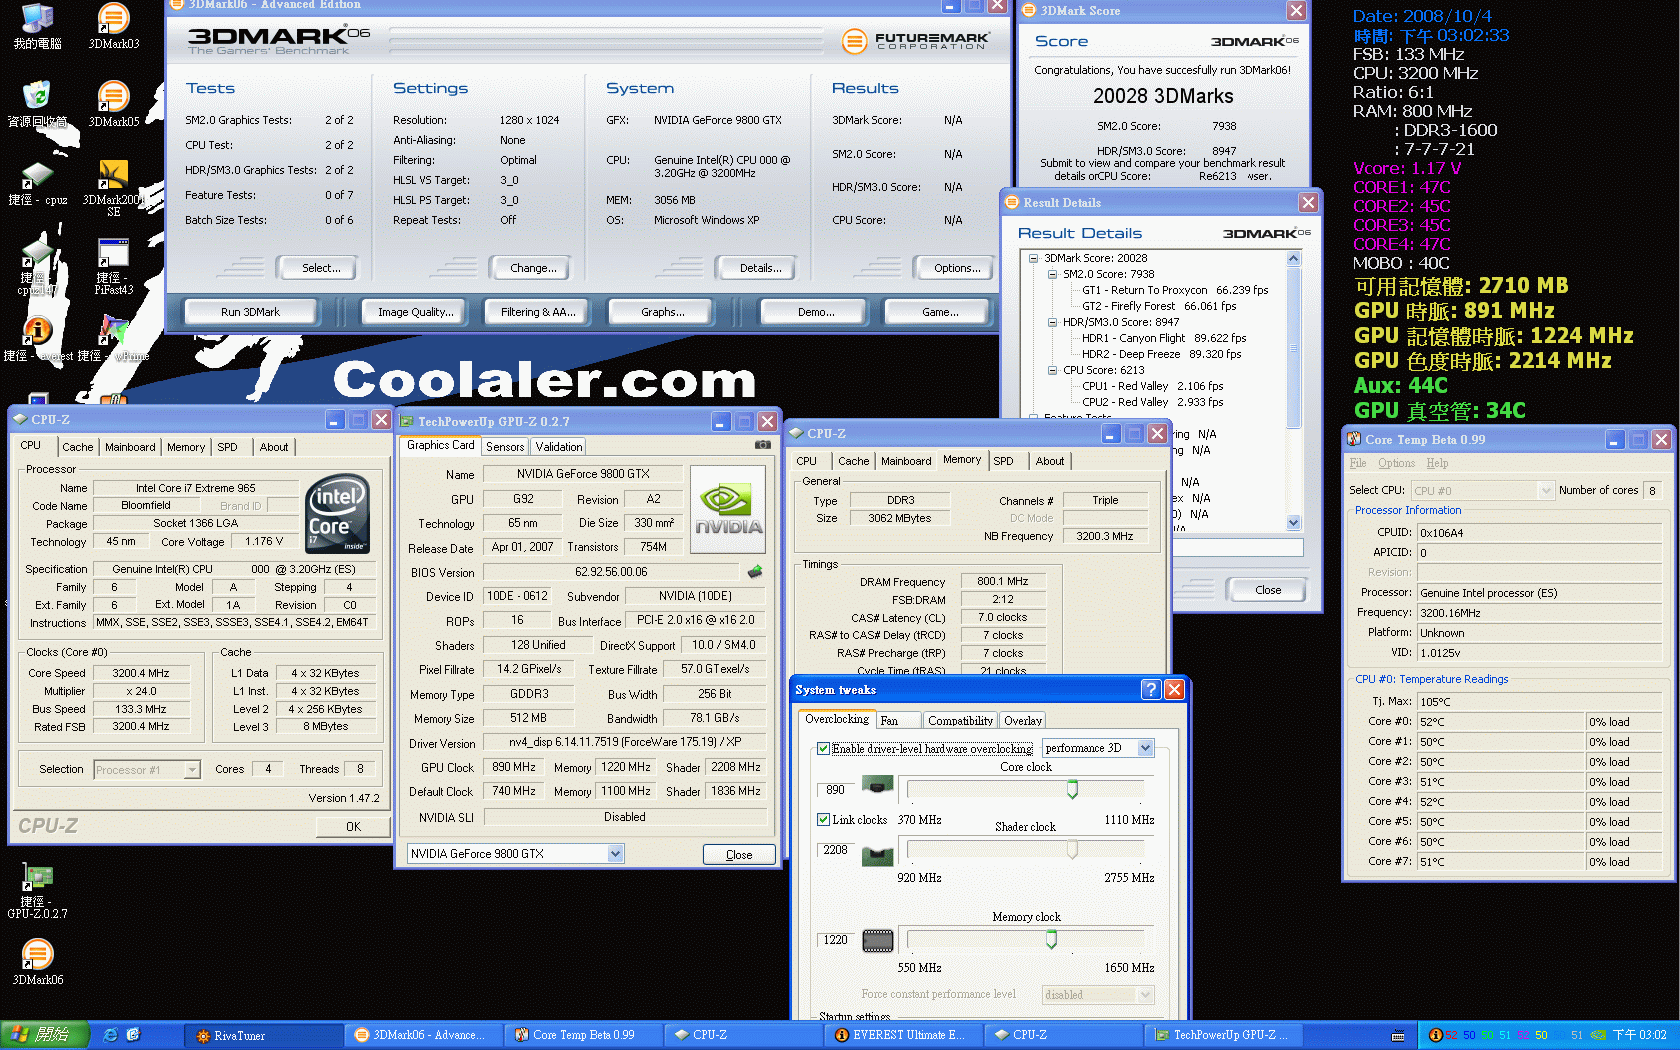Viewport: 1680px width, 1050px height.
Task: Toggle the Link clocks checkbox
Action: tap(824, 819)
